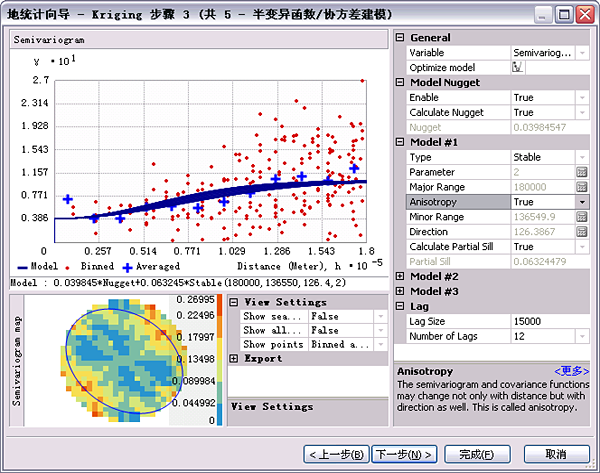Open the Anisotropy True/False dropdown
The height and width of the screenshot is (473, 600).
pos(581,202)
